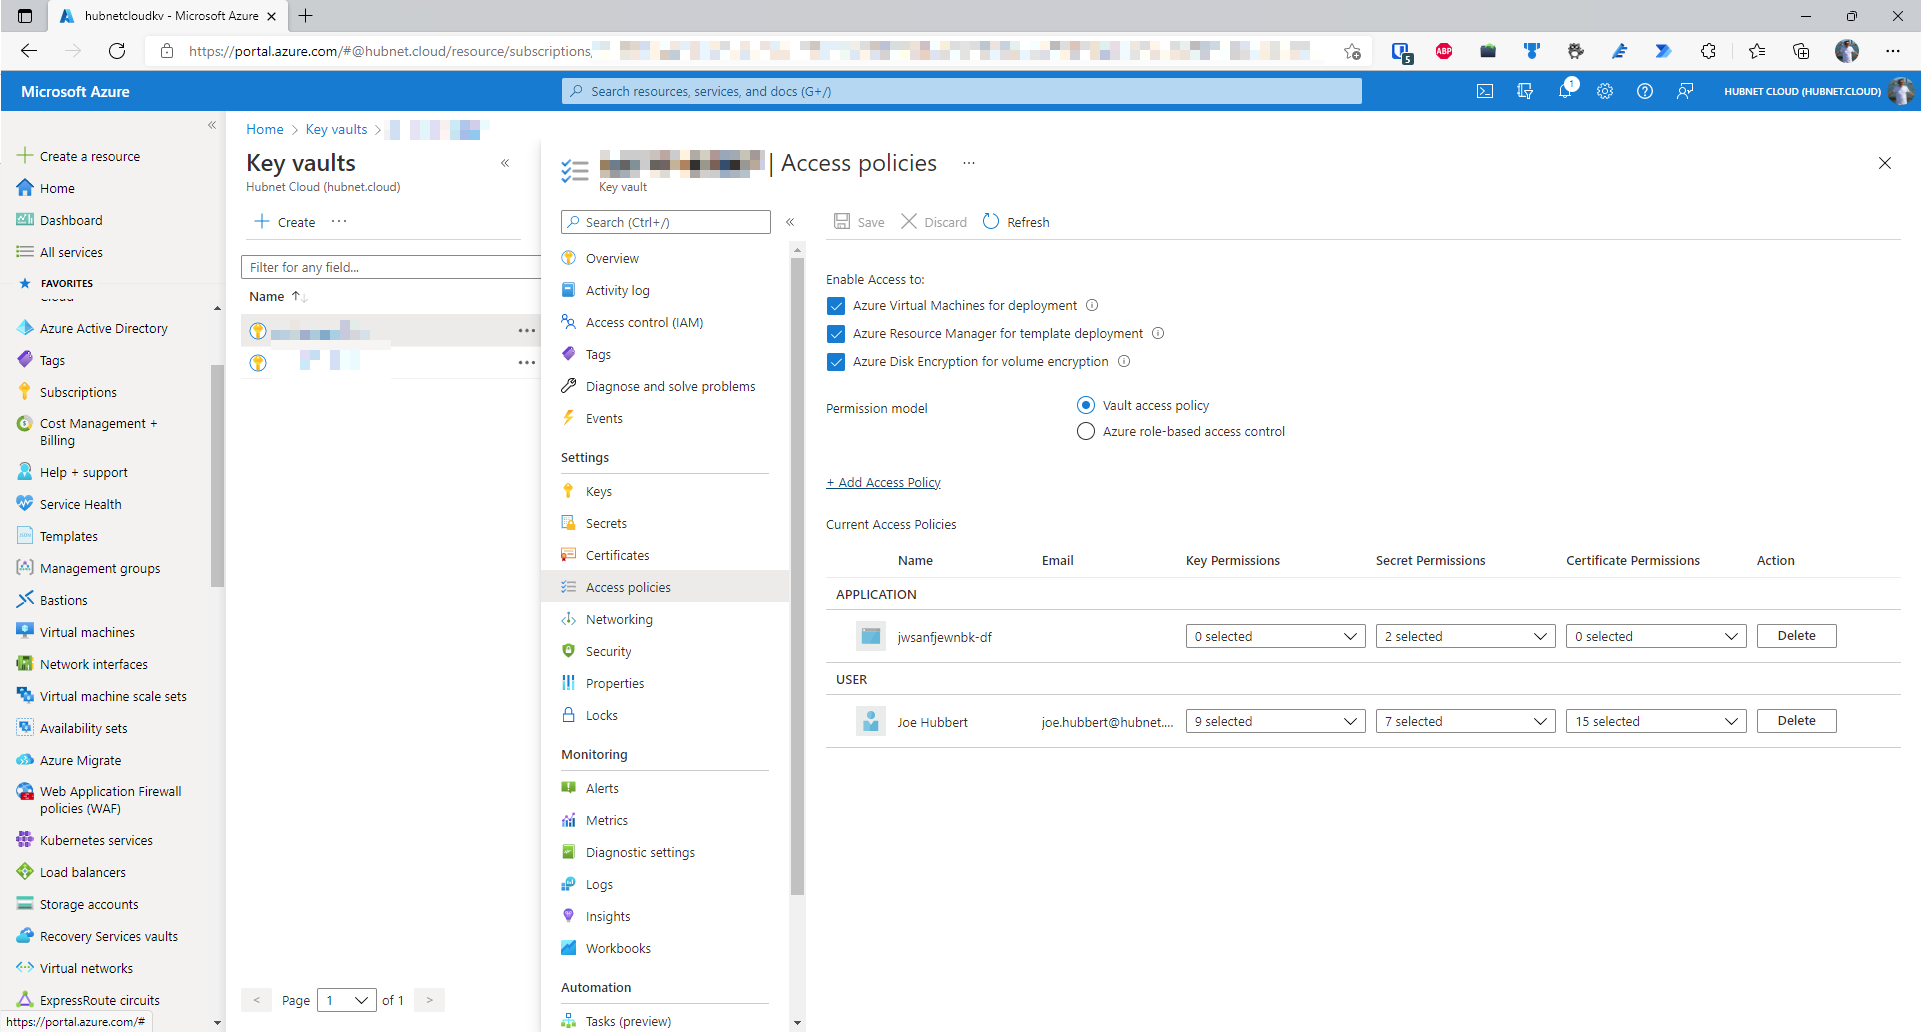
Task: Open the account avatar in header
Action: click(1901, 91)
